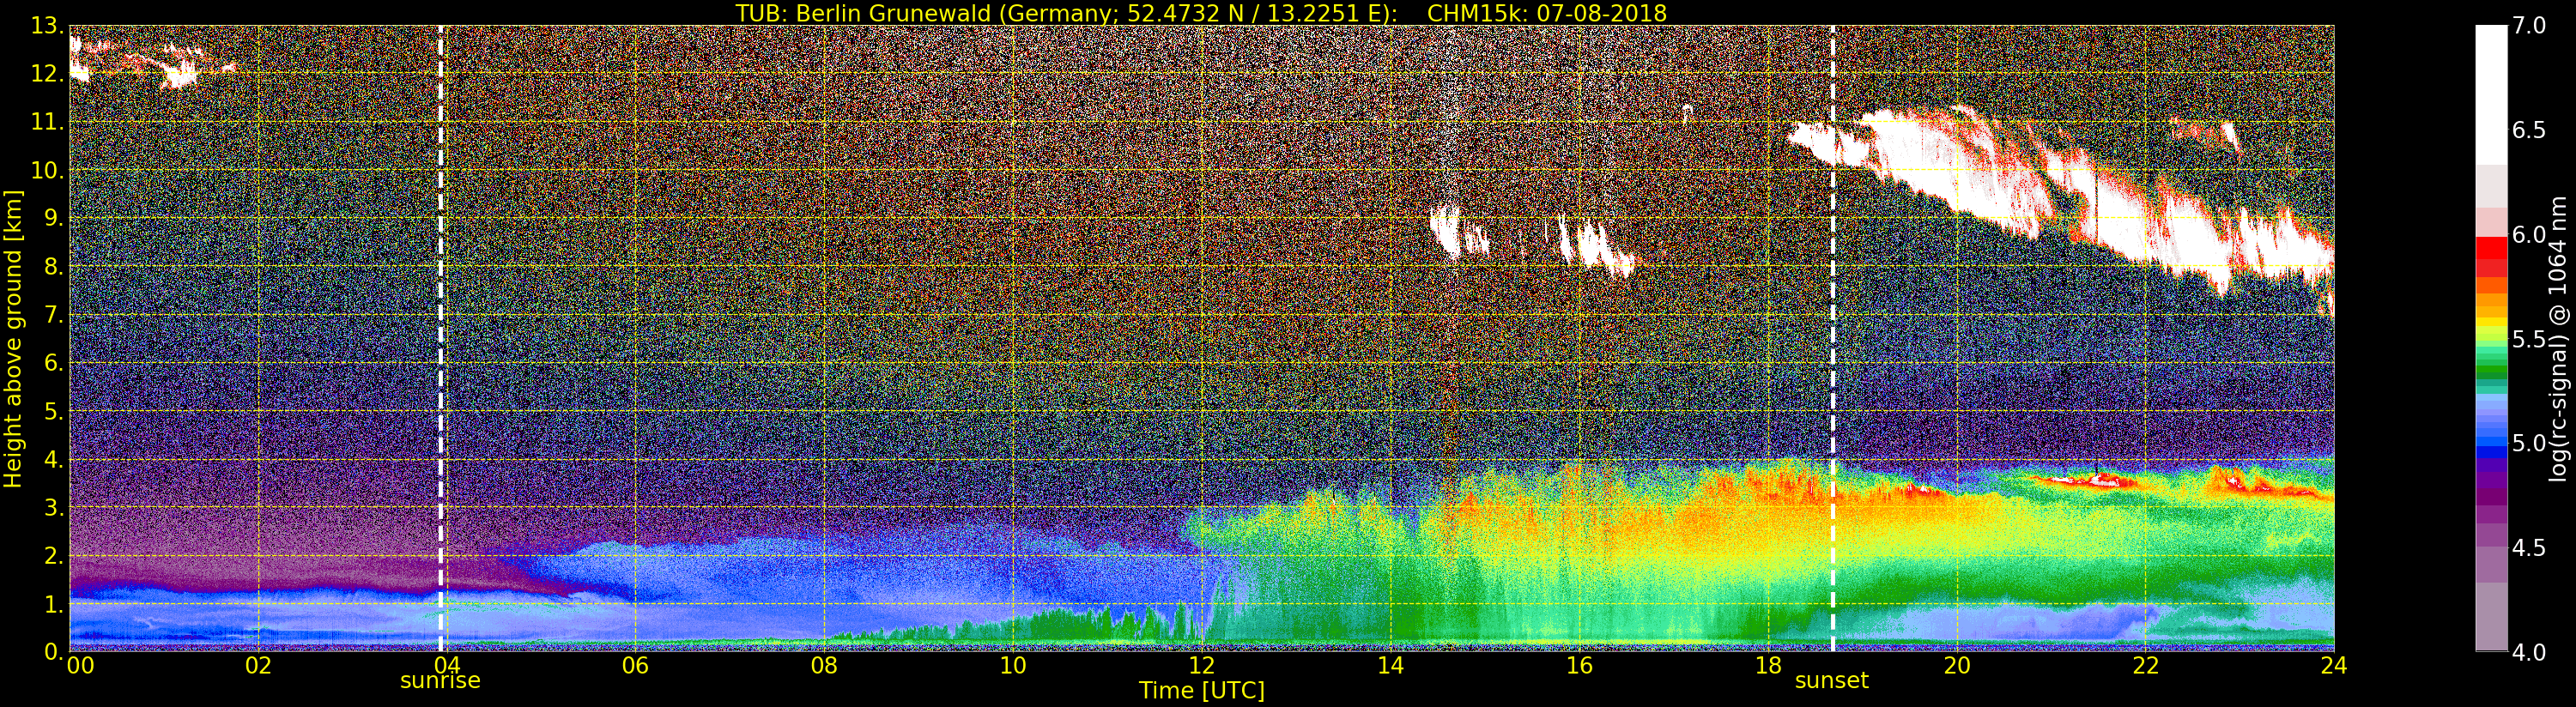Click the 'Time [UTC]' axis label
The image size is (2576, 707).
pyautogui.click(x=1202, y=691)
